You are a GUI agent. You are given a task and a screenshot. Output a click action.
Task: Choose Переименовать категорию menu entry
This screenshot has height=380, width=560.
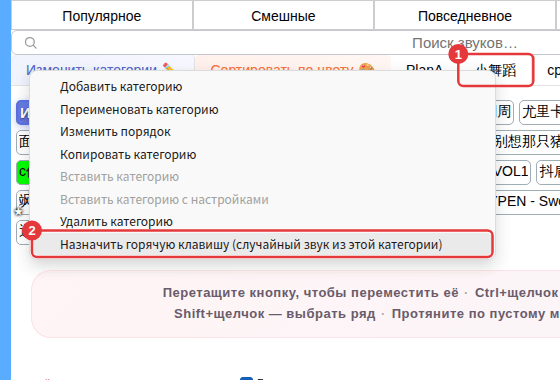tap(262, 109)
